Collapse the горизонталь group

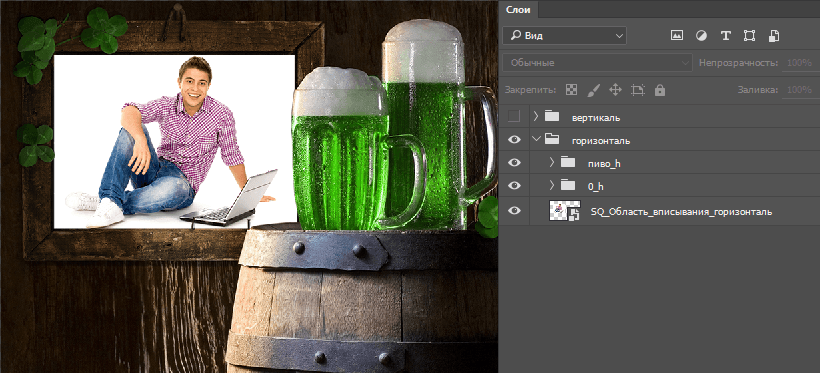point(536,139)
